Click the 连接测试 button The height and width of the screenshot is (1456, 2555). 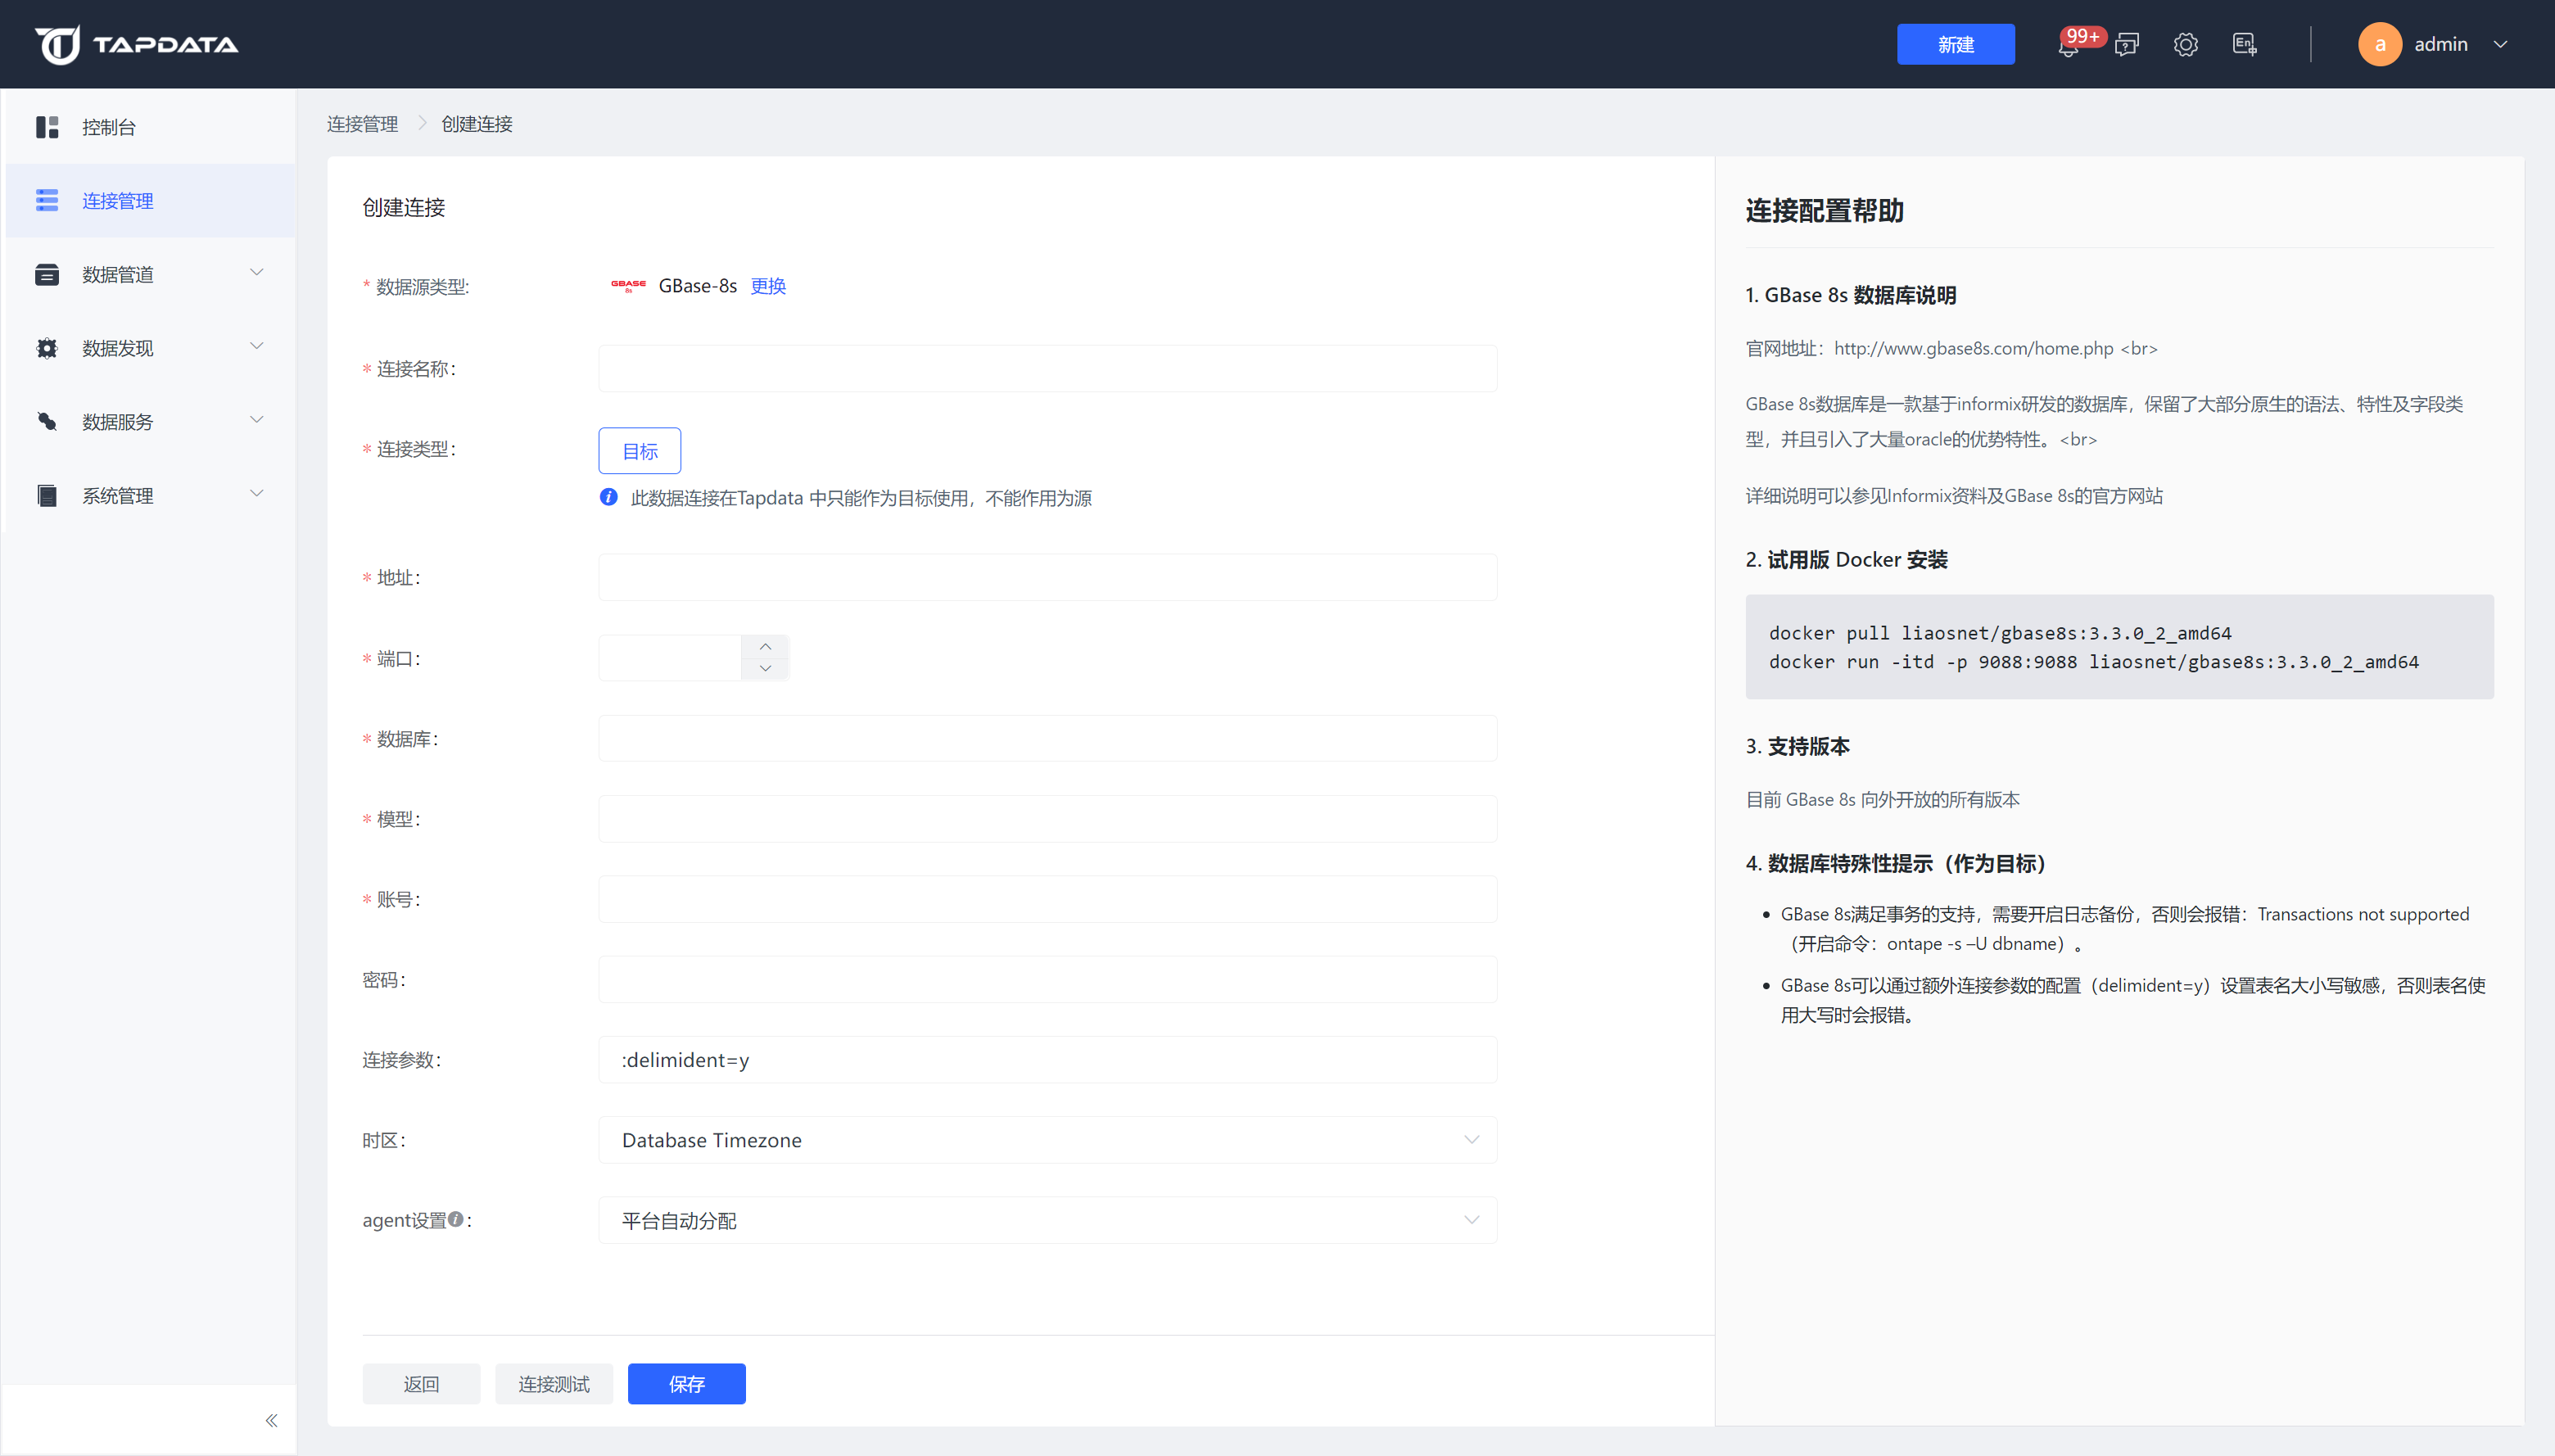tap(553, 1384)
